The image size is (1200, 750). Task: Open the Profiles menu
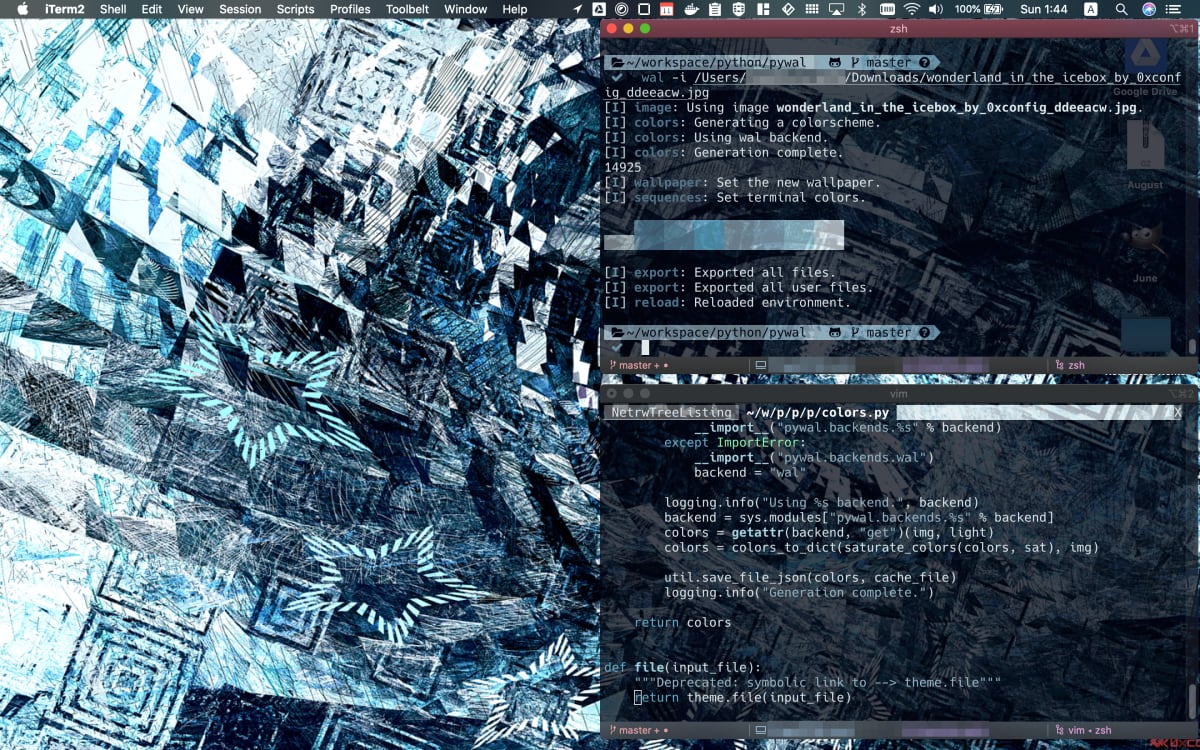click(350, 9)
